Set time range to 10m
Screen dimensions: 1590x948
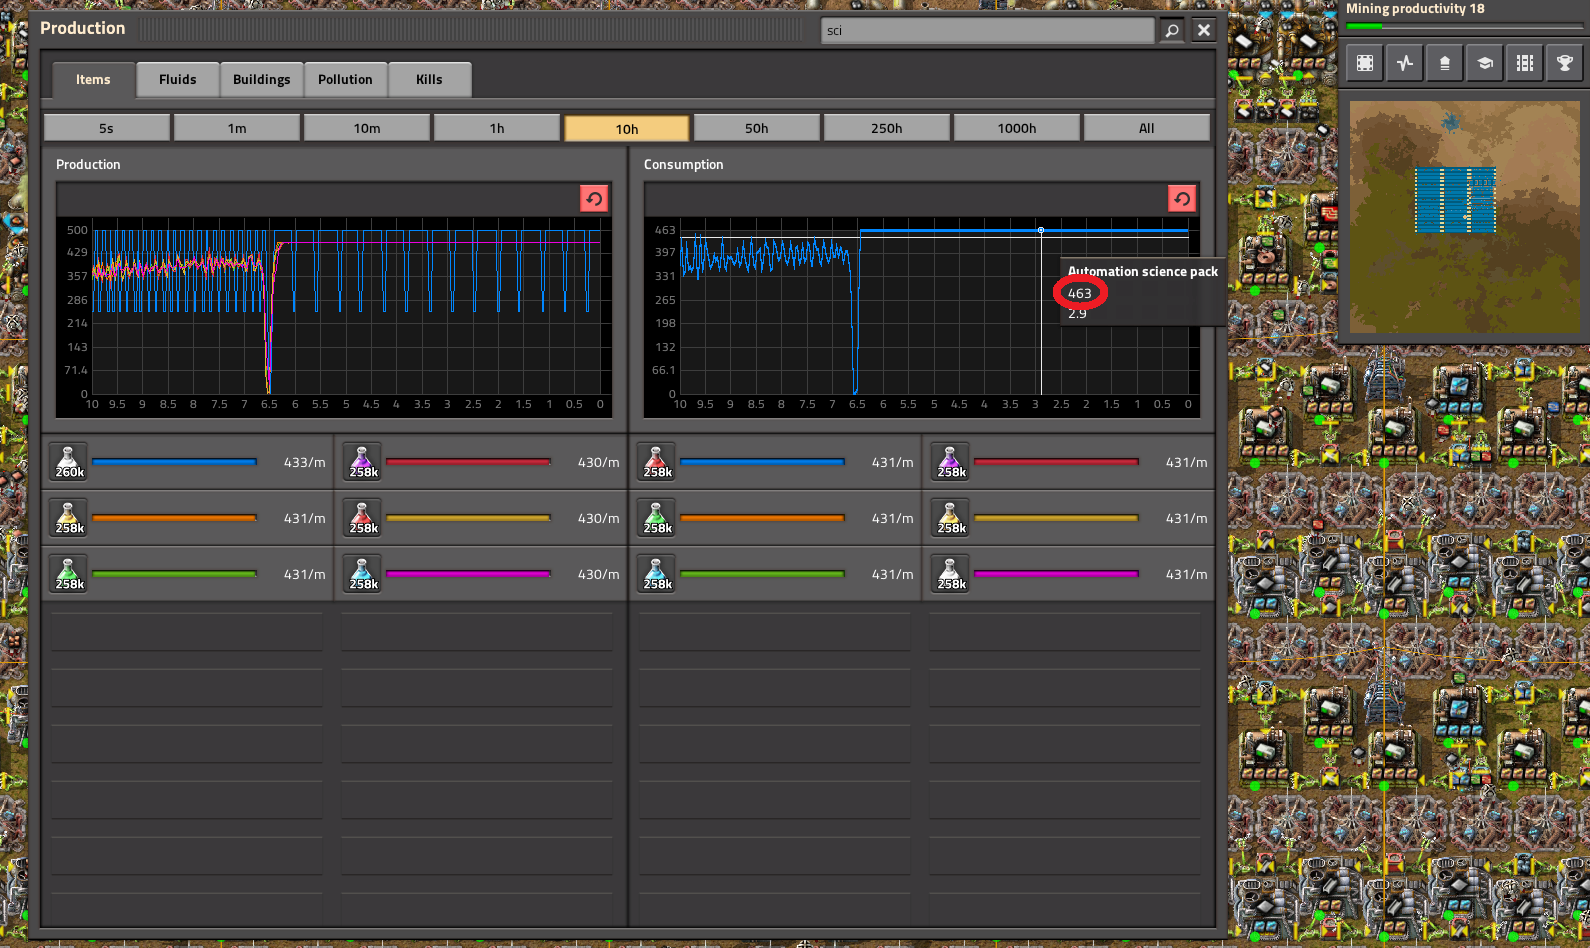coord(367,128)
